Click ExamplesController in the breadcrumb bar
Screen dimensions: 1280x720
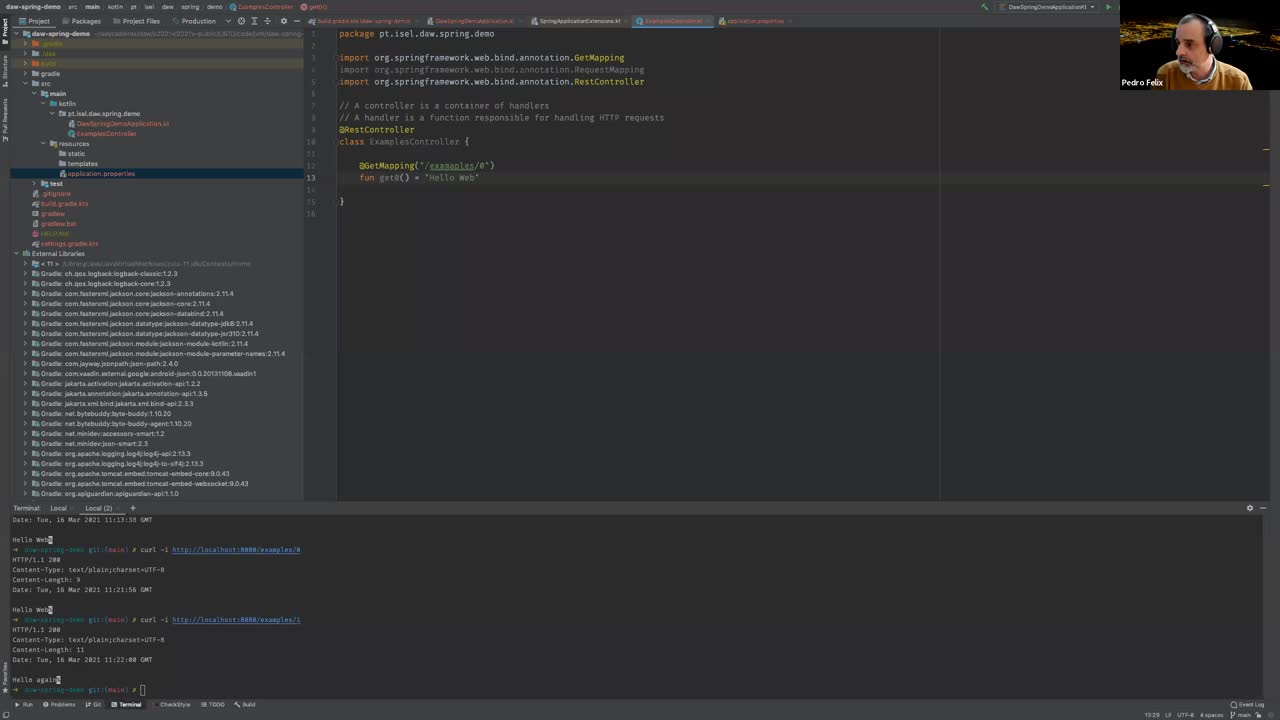point(261,7)
